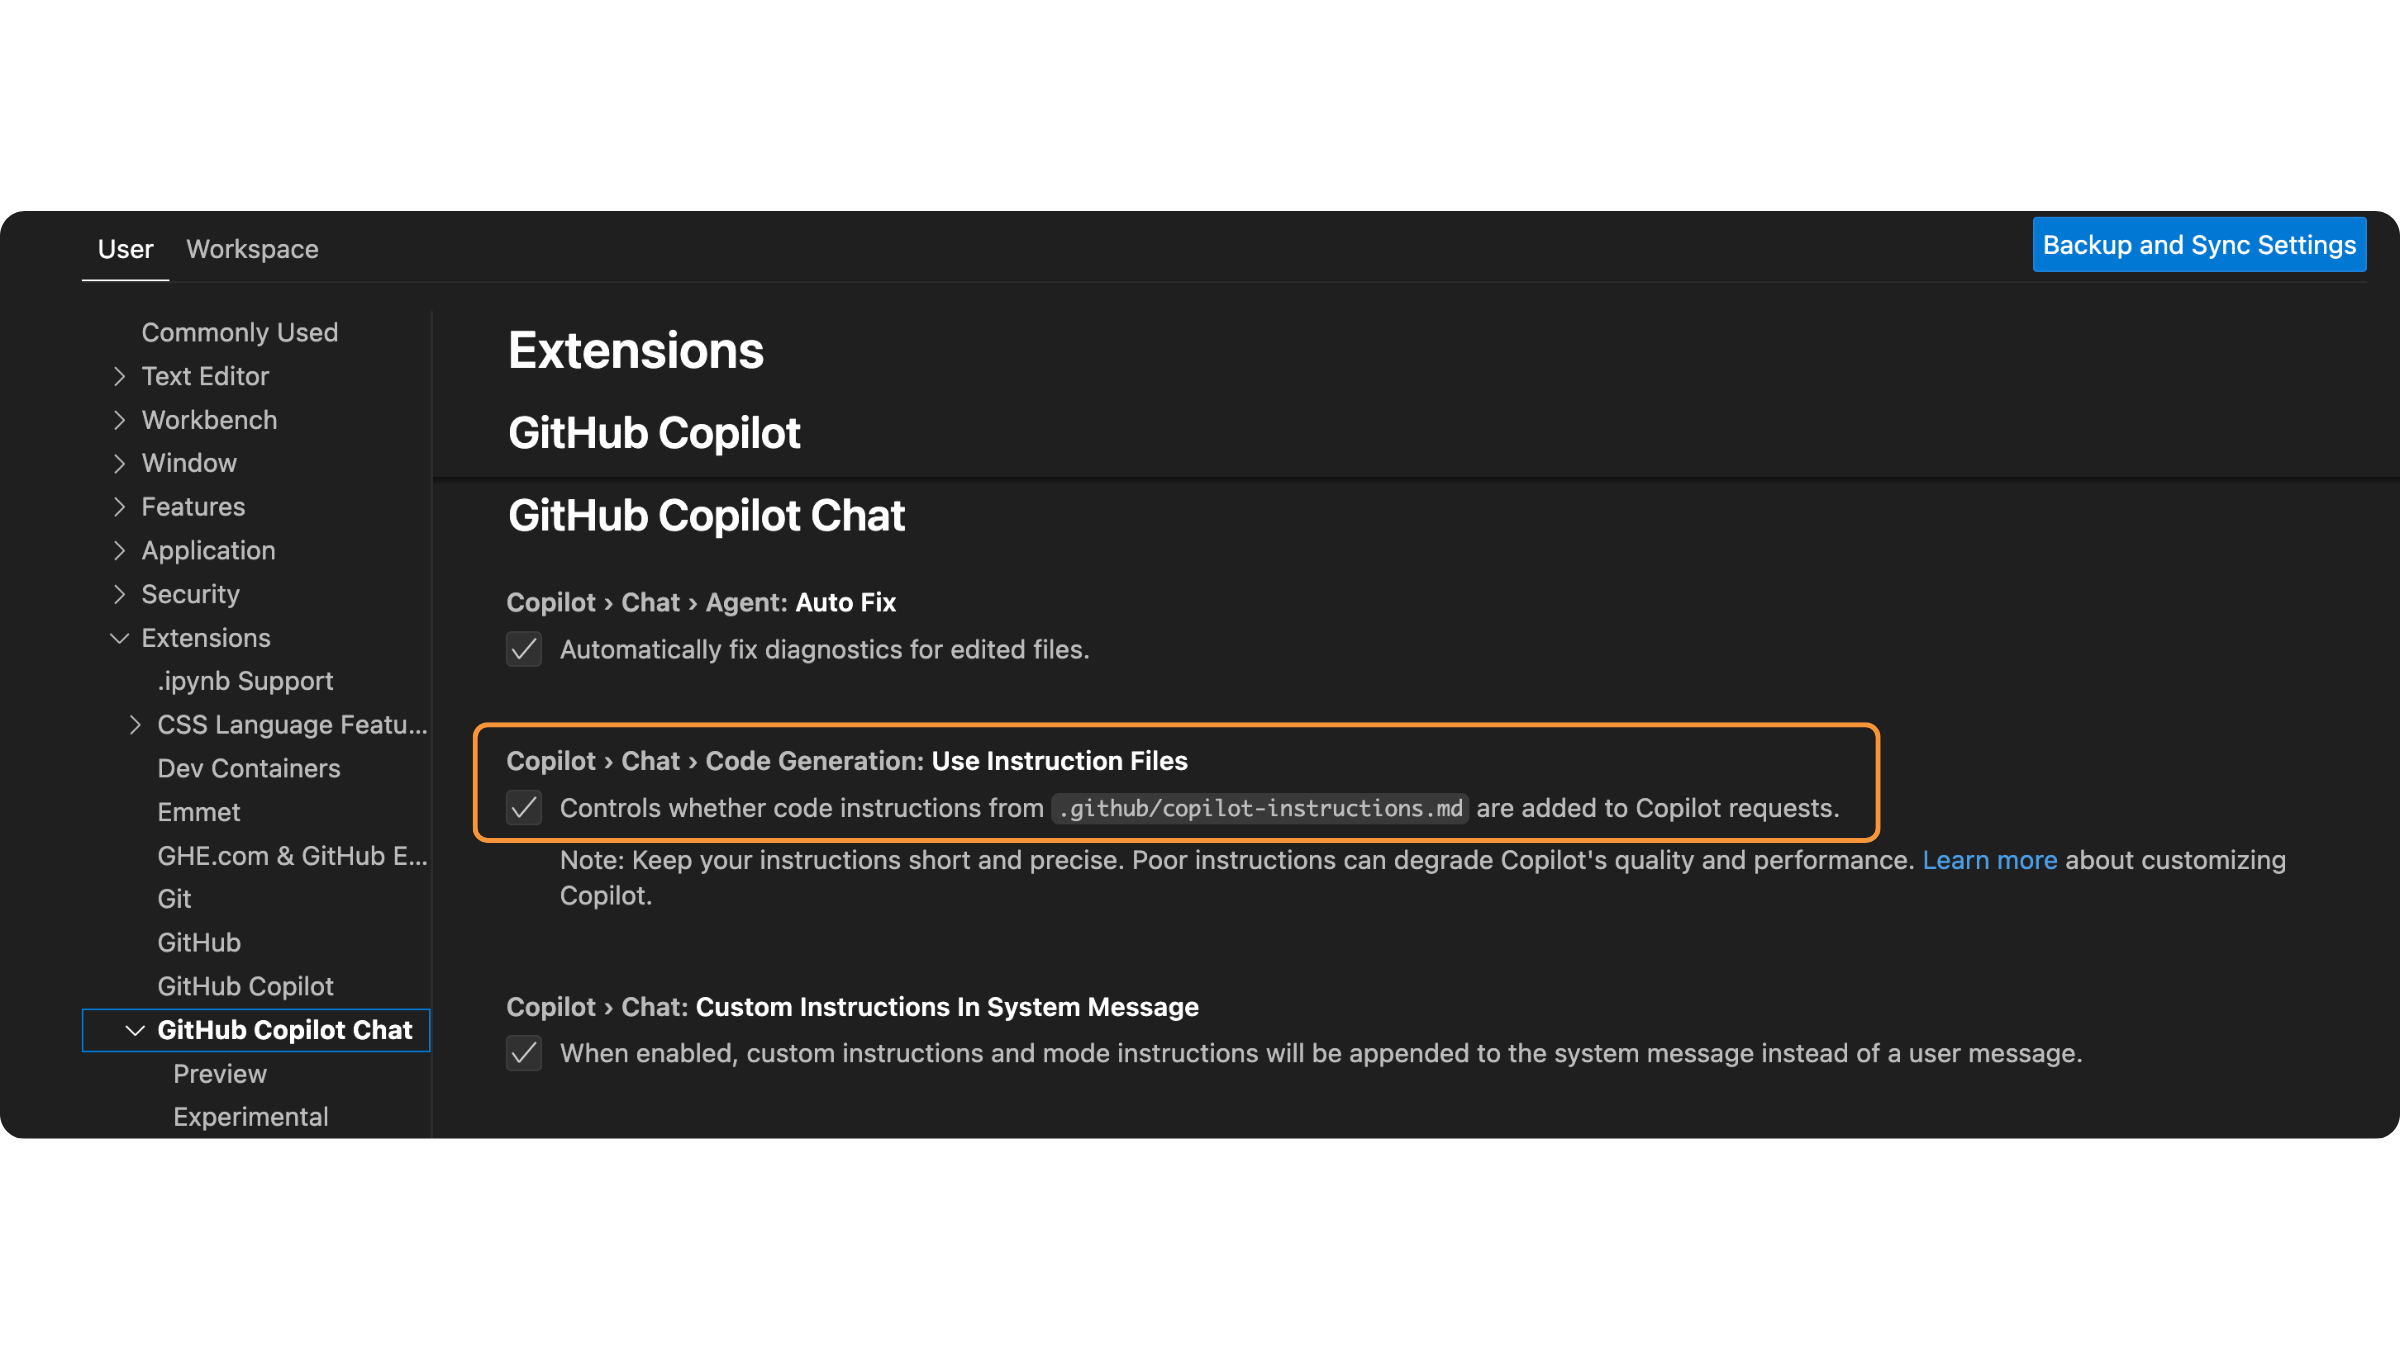The image size is (2400, 1350).
Task: Switch to the Workspace settings tab
Action: (252, 249)
